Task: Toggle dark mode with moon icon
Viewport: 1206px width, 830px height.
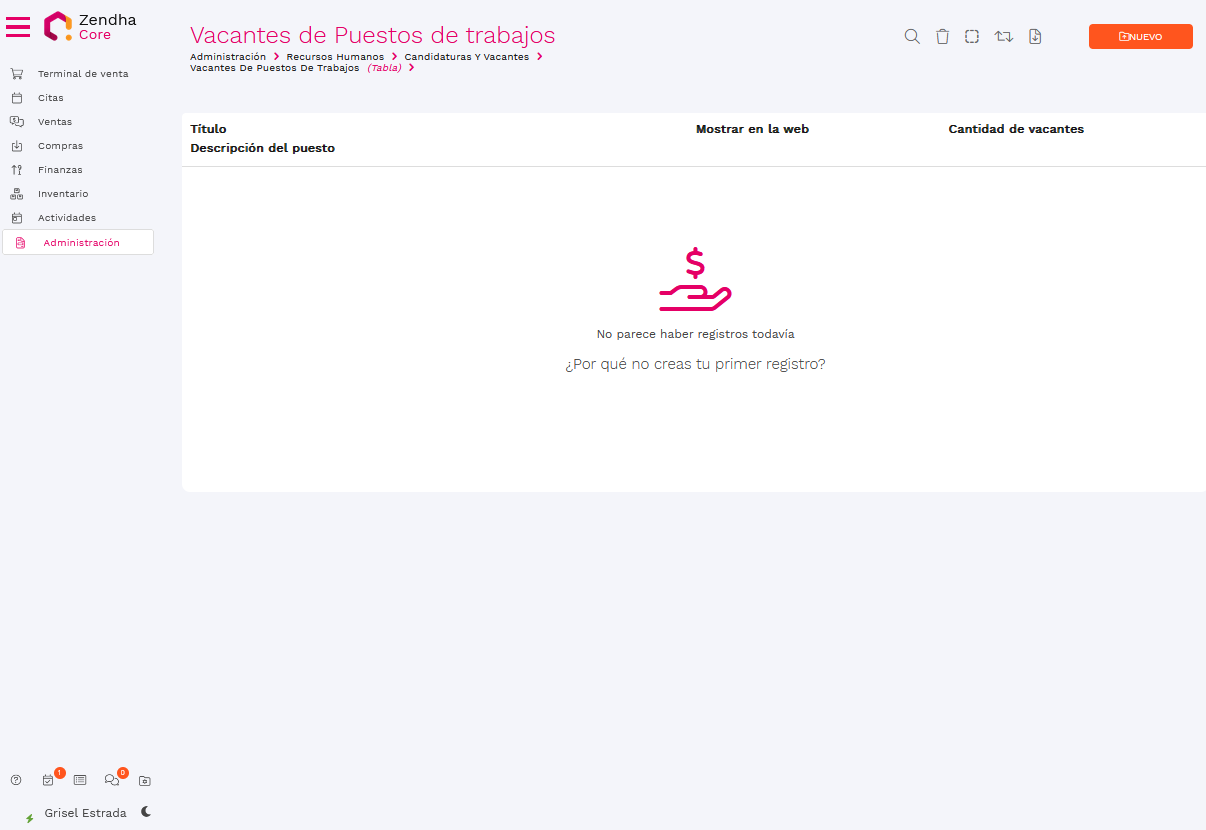Action: [x=146, y=812]
